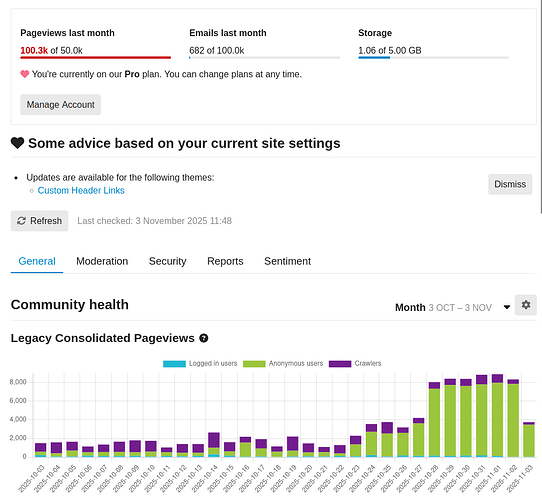This screenshot has height=500, width=542.
Task: Click the 2025-10-03 x-axis date label
Action: tap(31, 479)
